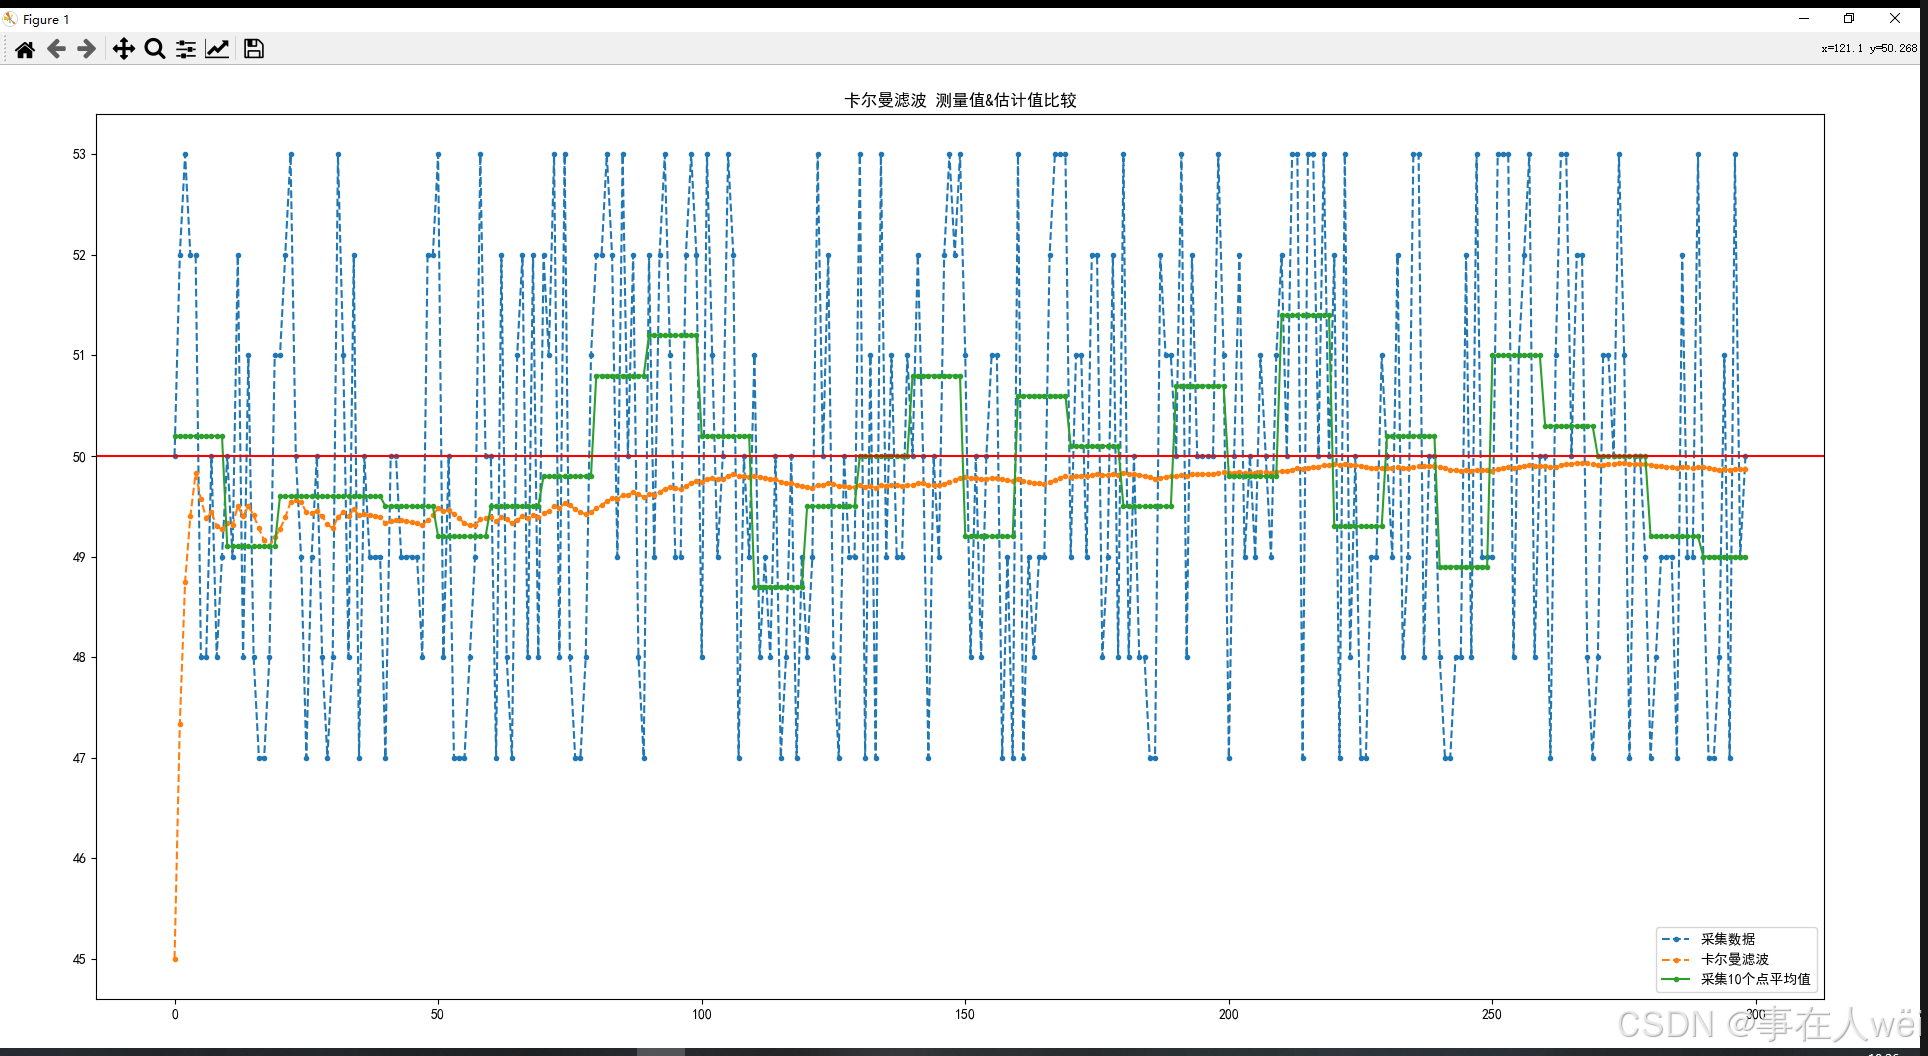1928x1056 pixels.
Task: Click y-axis tick label 46
Action: [79, 858]
